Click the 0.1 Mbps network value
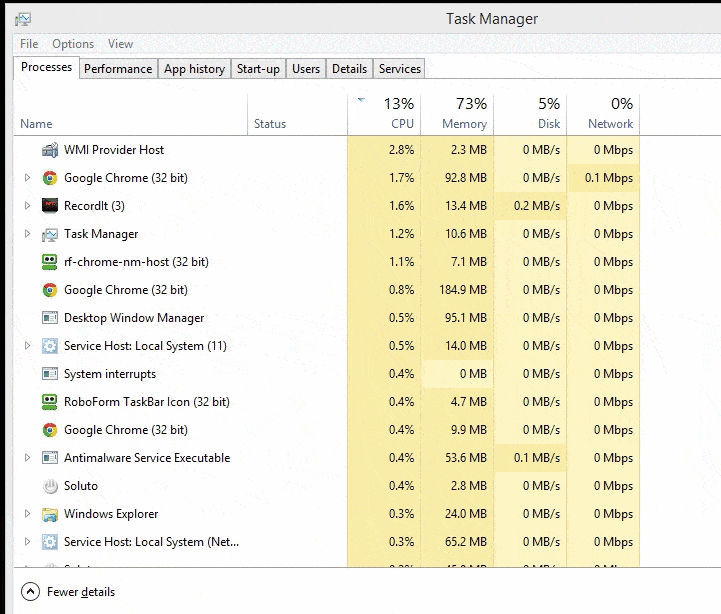The height and width of the screenshot is (614, 721). click(609, 178)
